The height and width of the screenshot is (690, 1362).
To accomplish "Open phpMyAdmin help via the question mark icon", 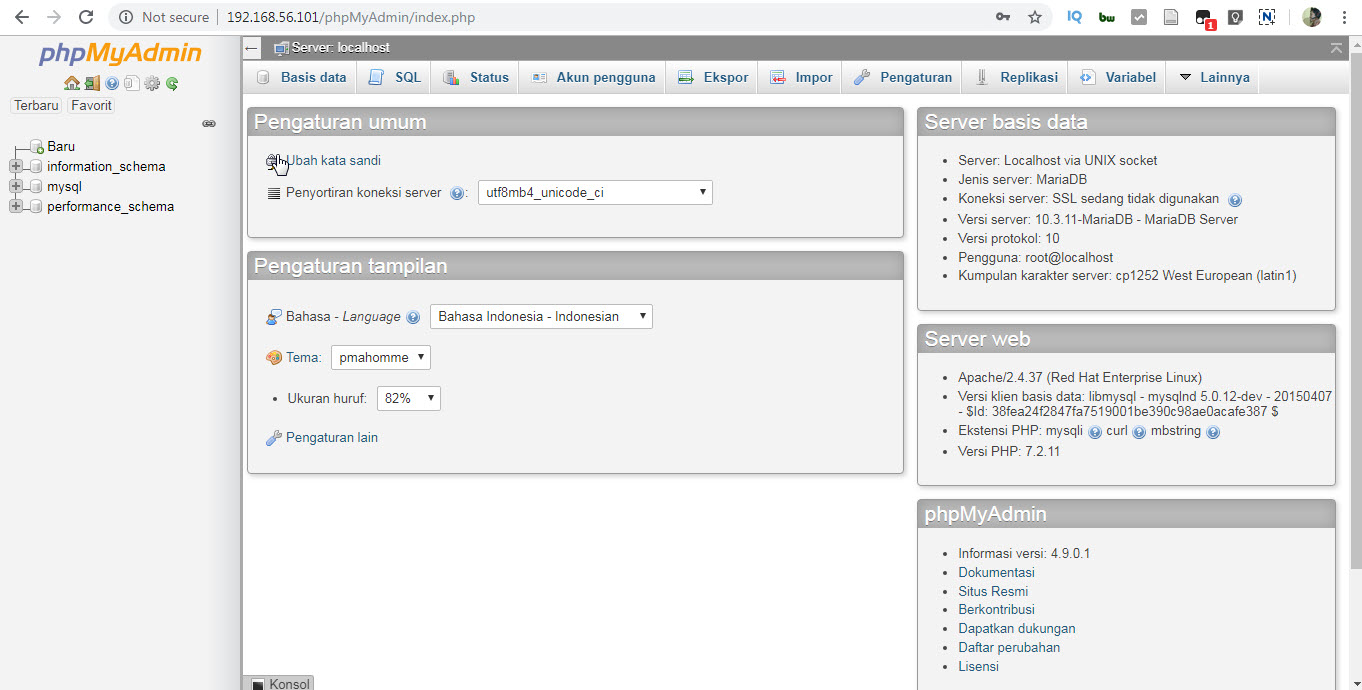I will (x=111, y=83).
